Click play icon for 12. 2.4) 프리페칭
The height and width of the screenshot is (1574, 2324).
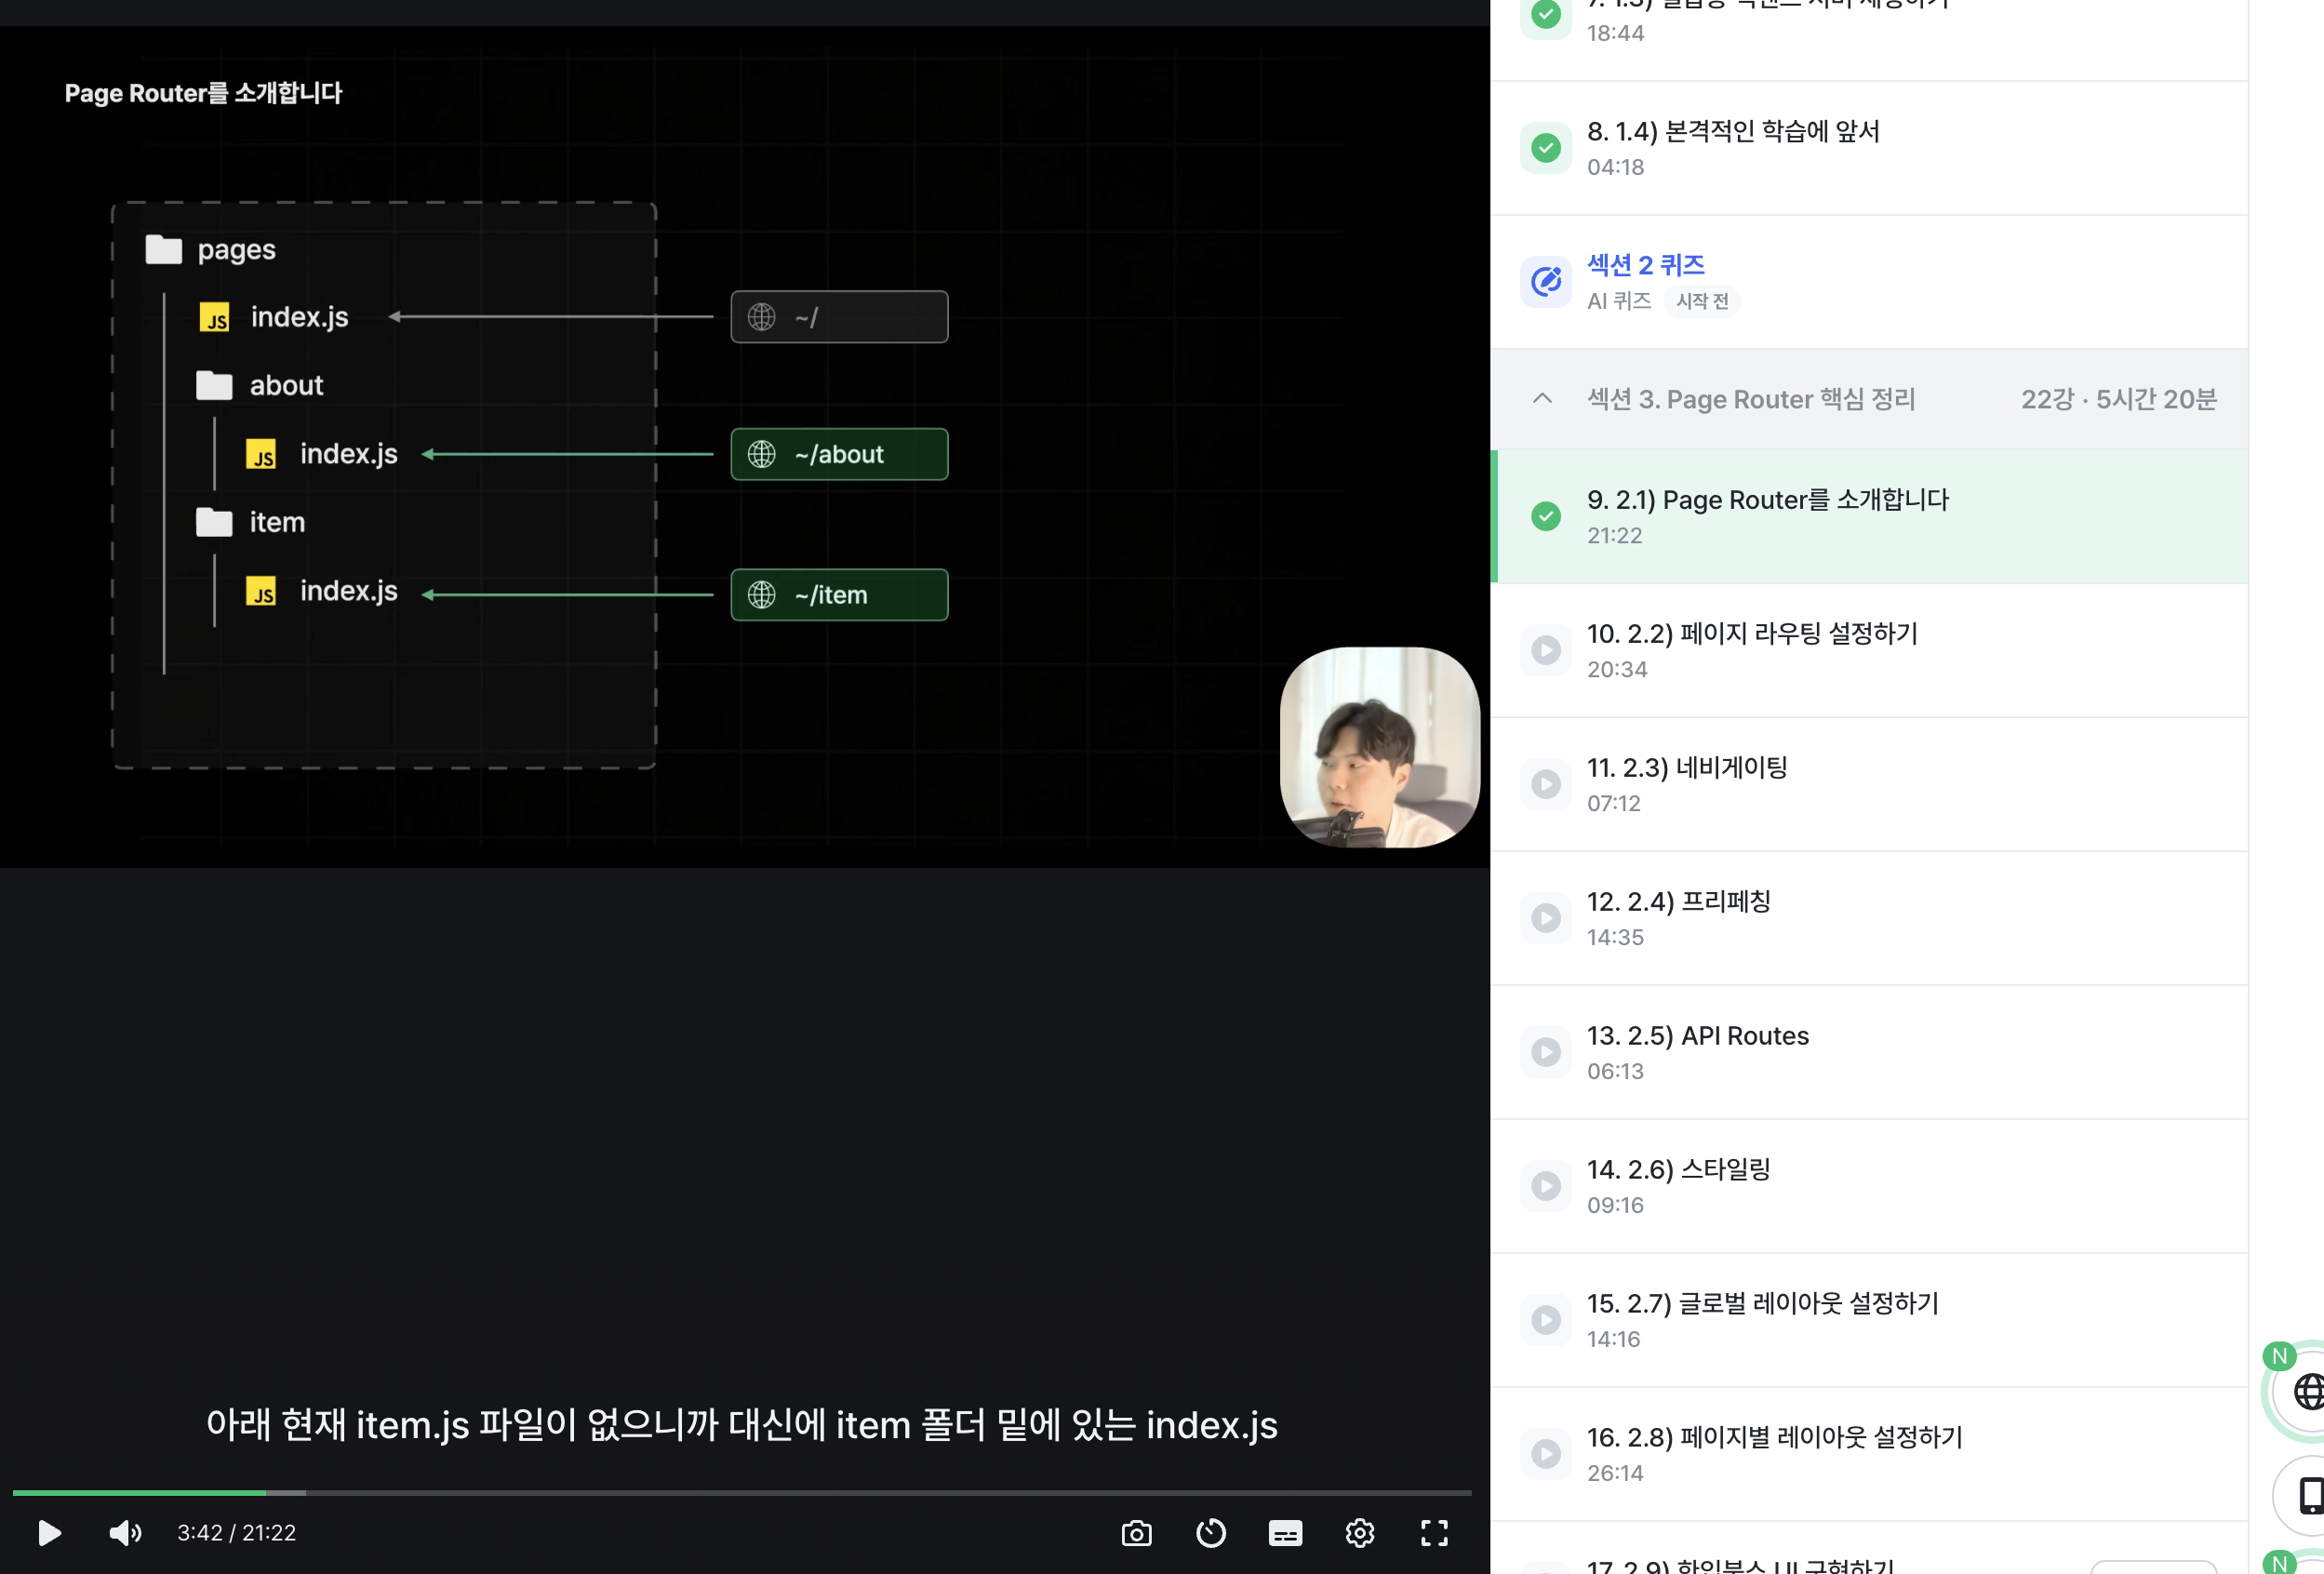click(x=1546, y=918)
